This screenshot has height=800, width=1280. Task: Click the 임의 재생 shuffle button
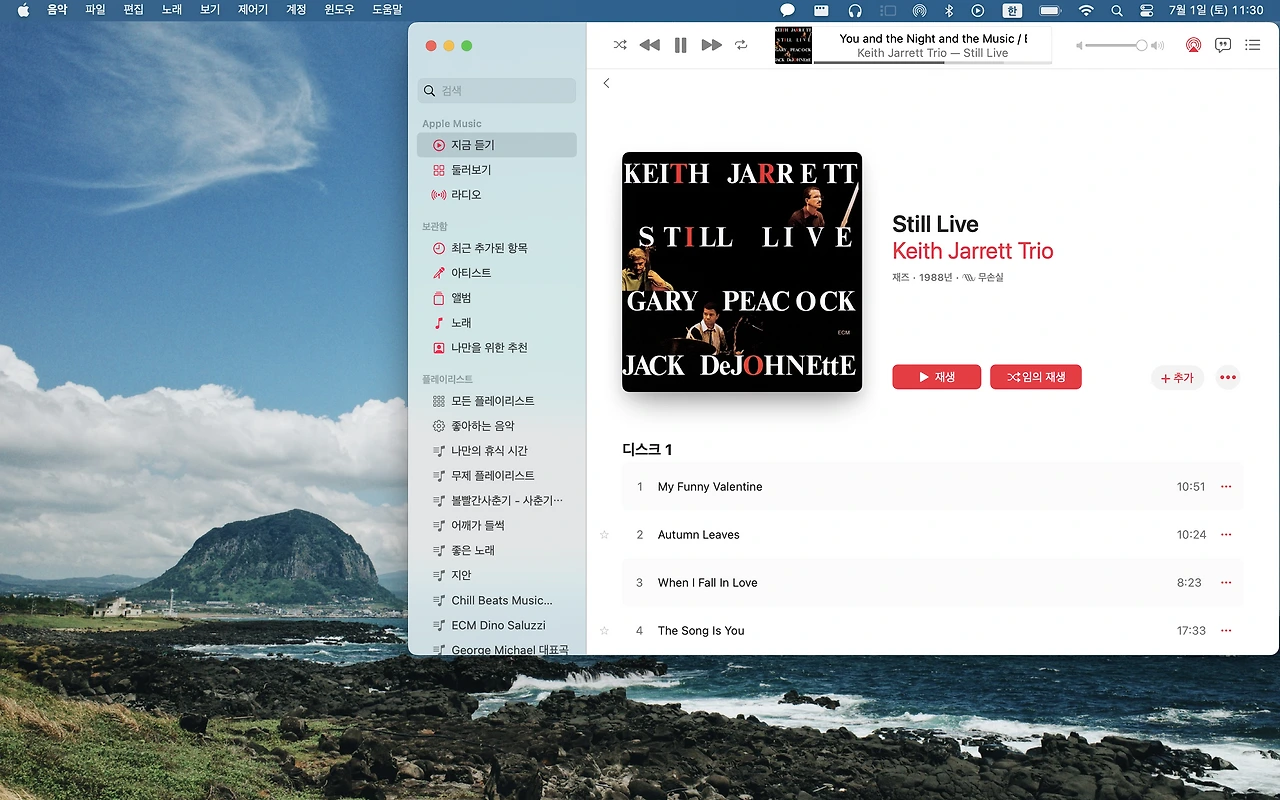point(1036,377)
